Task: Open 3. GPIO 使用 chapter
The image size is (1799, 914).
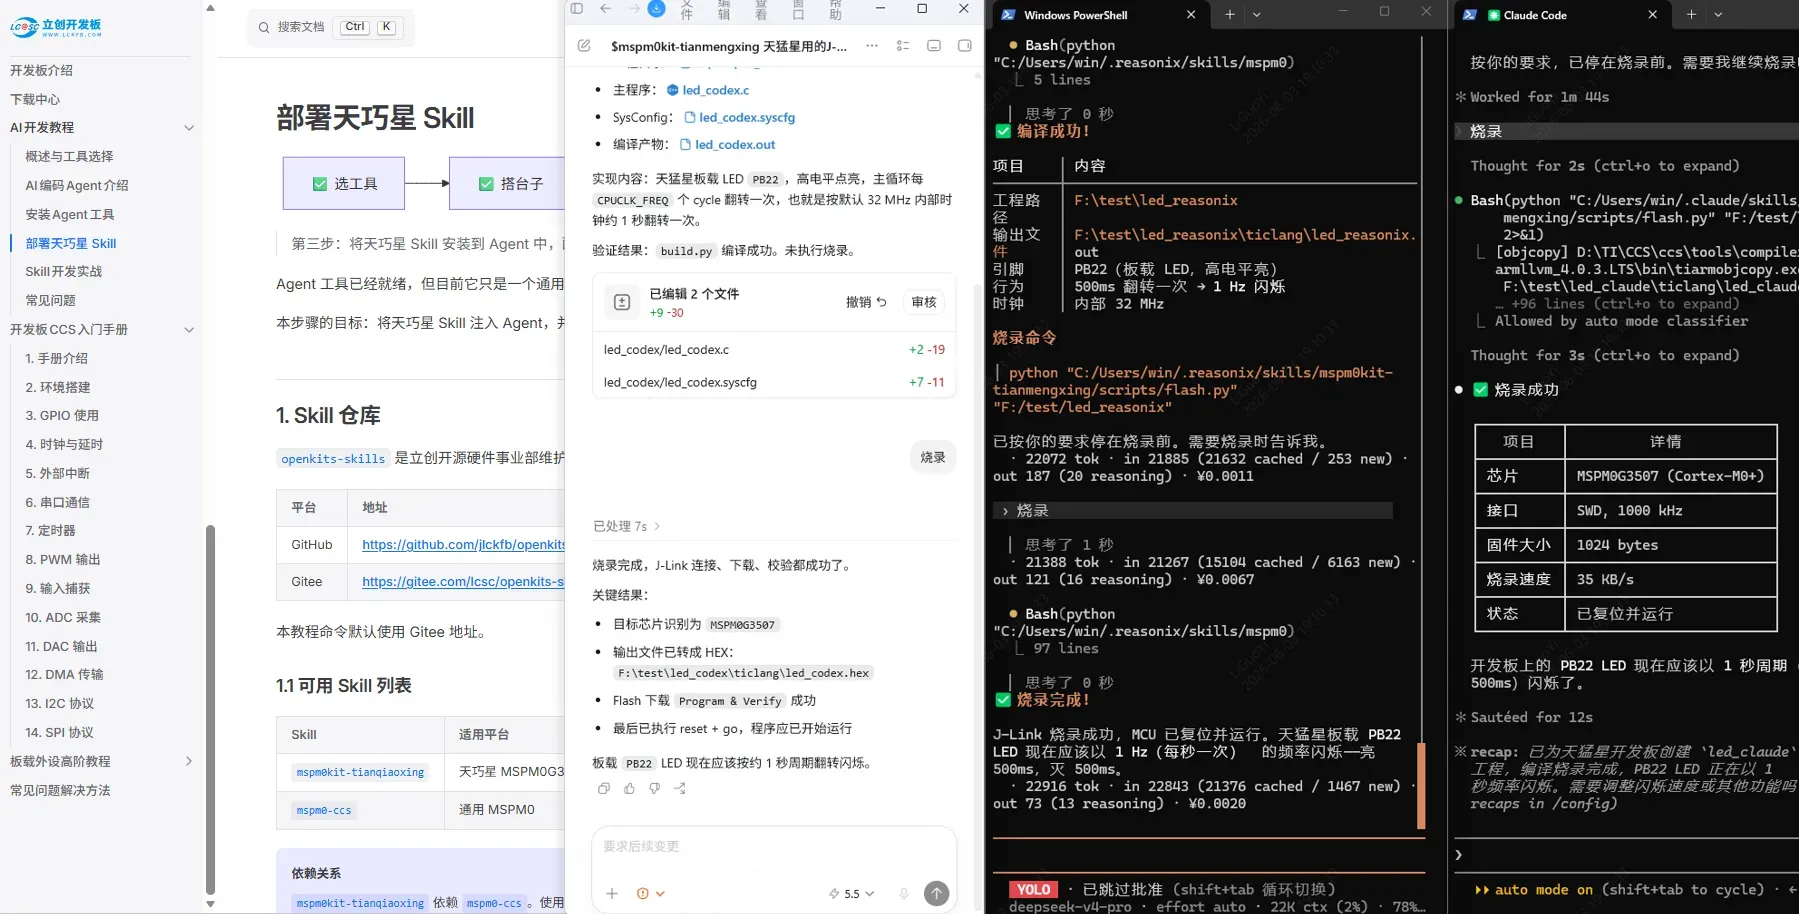Action: [62, 416]
